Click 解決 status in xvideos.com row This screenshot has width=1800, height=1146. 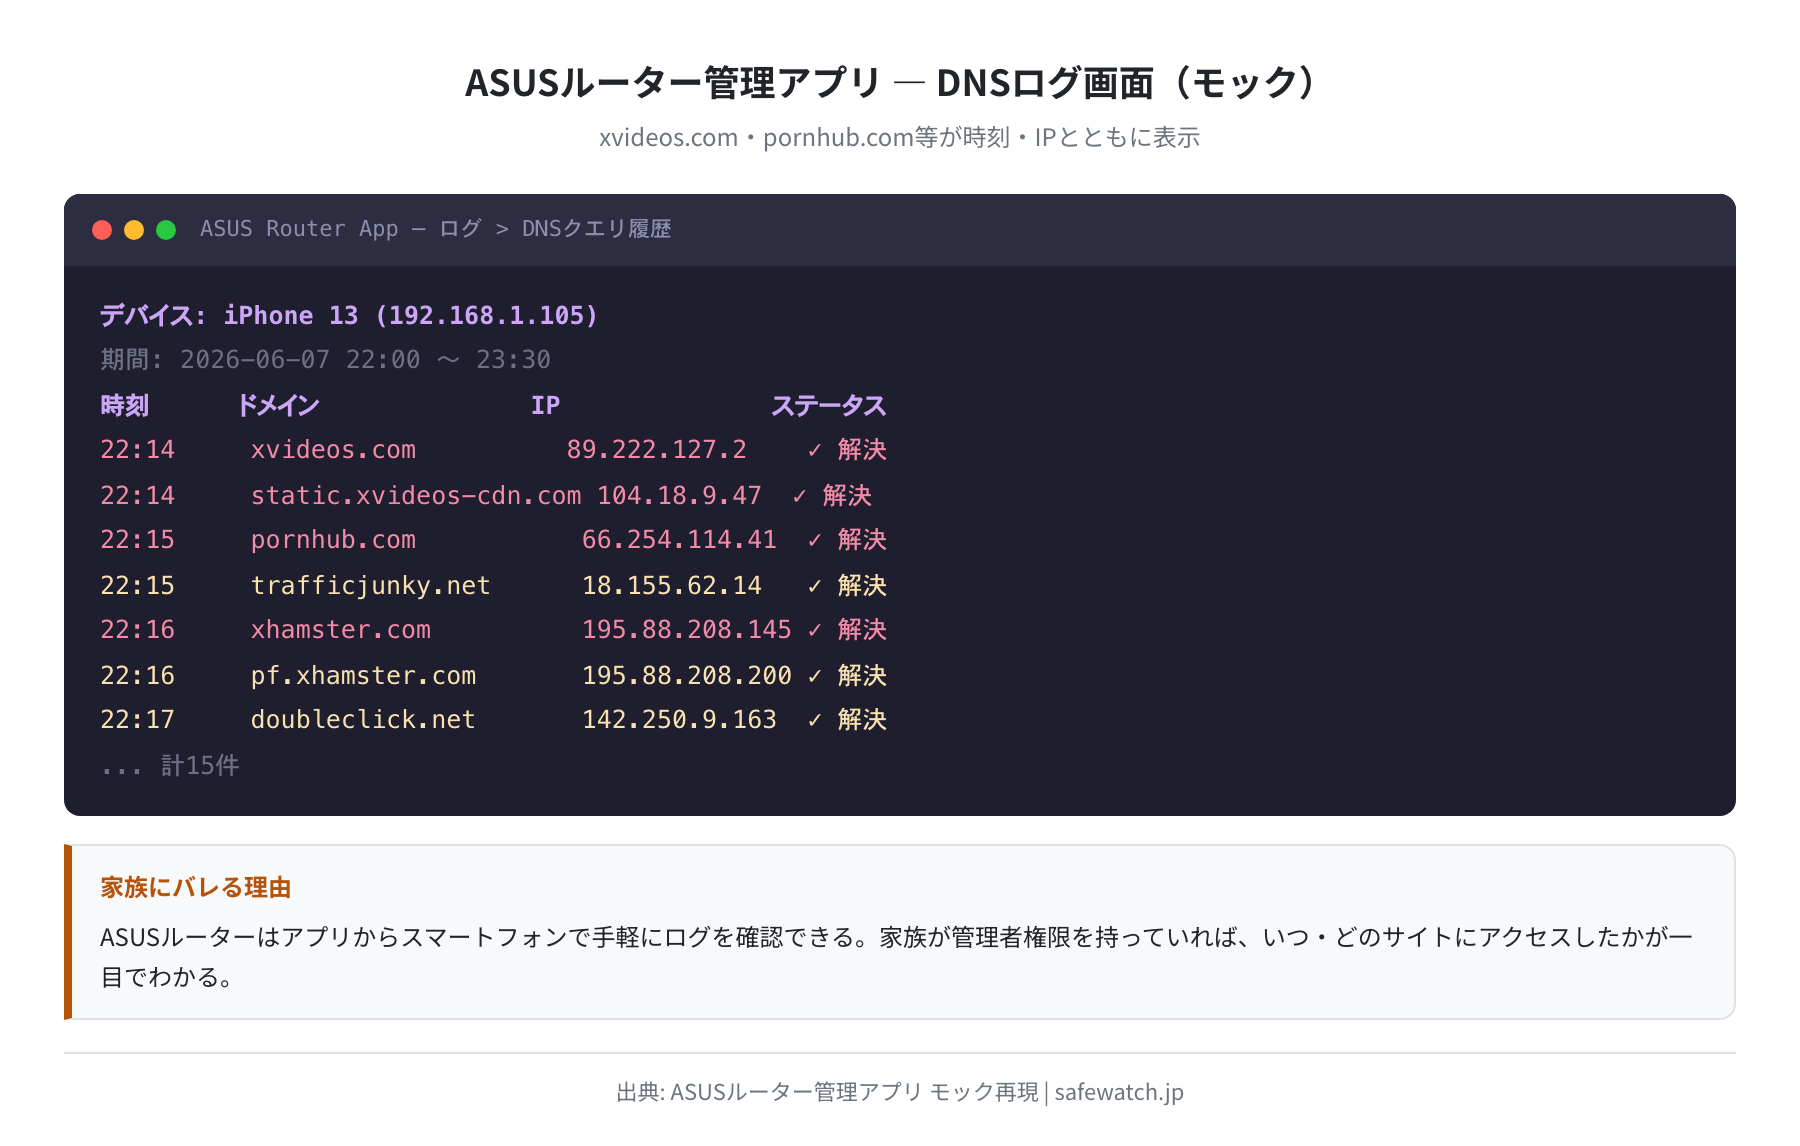click(862, 450)
